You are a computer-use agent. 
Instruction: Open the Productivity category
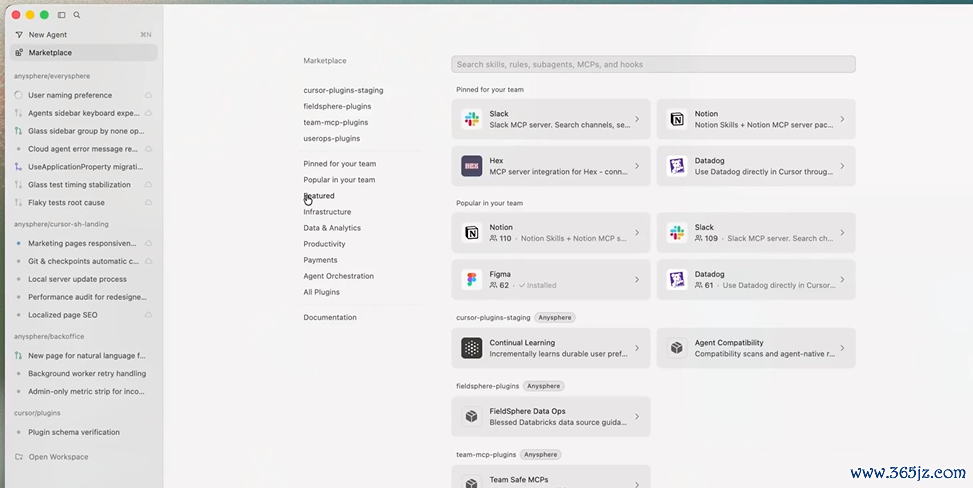(324, 244)
